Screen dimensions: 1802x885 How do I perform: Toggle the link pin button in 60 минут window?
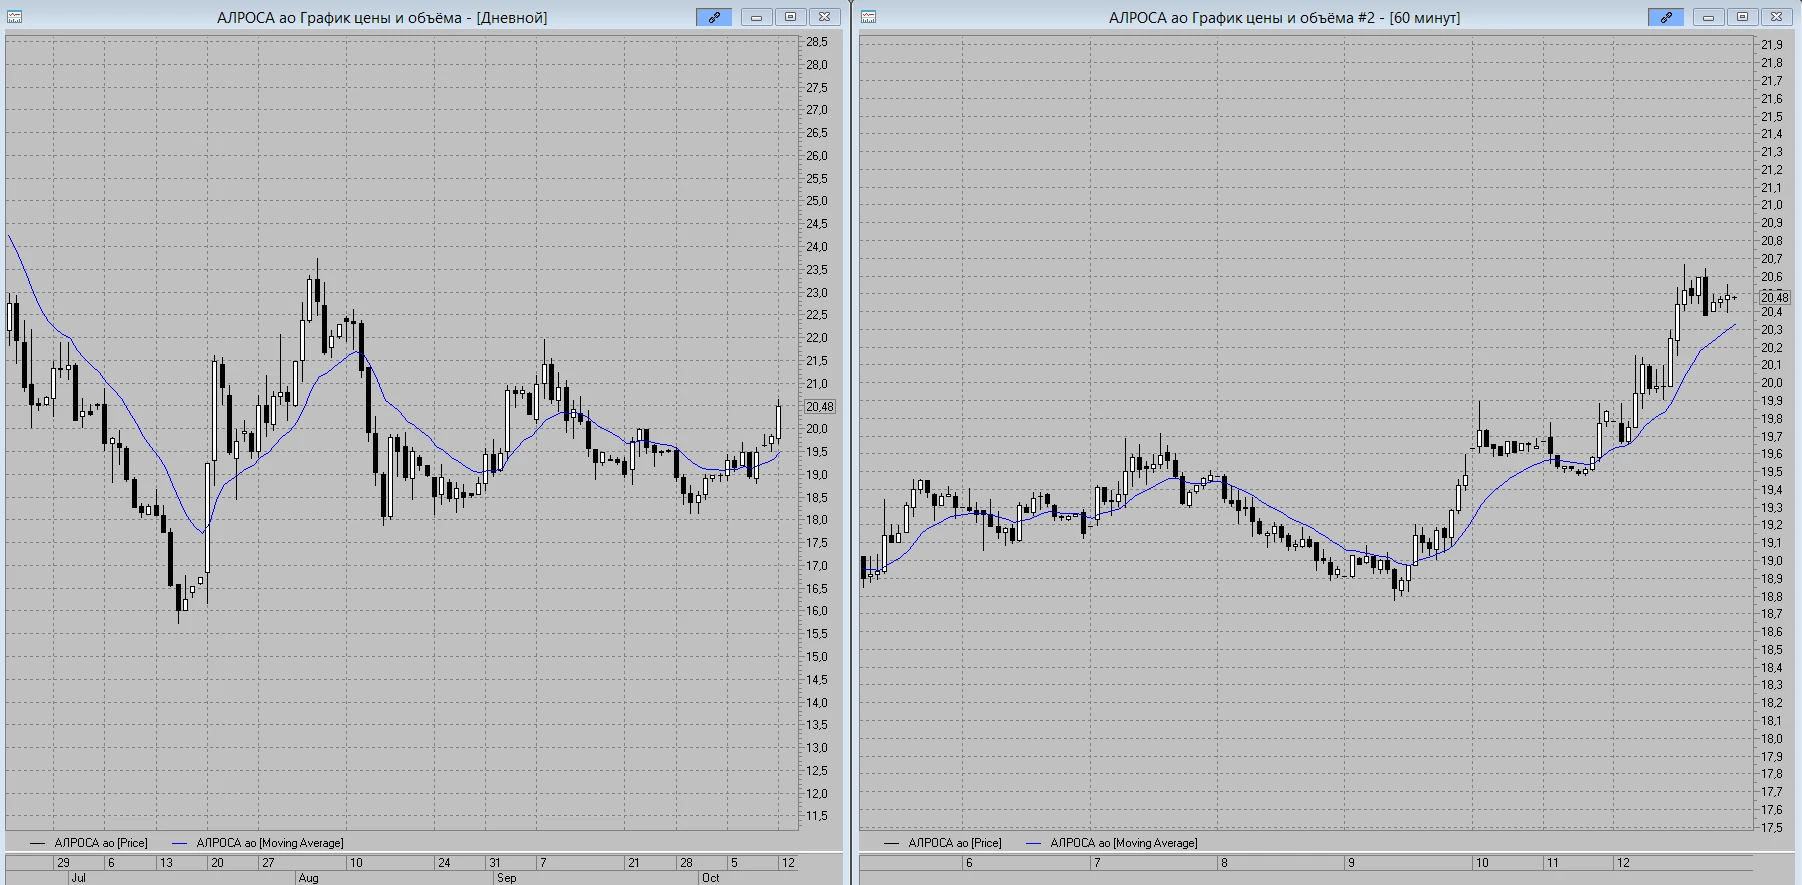pos(1666,17)
